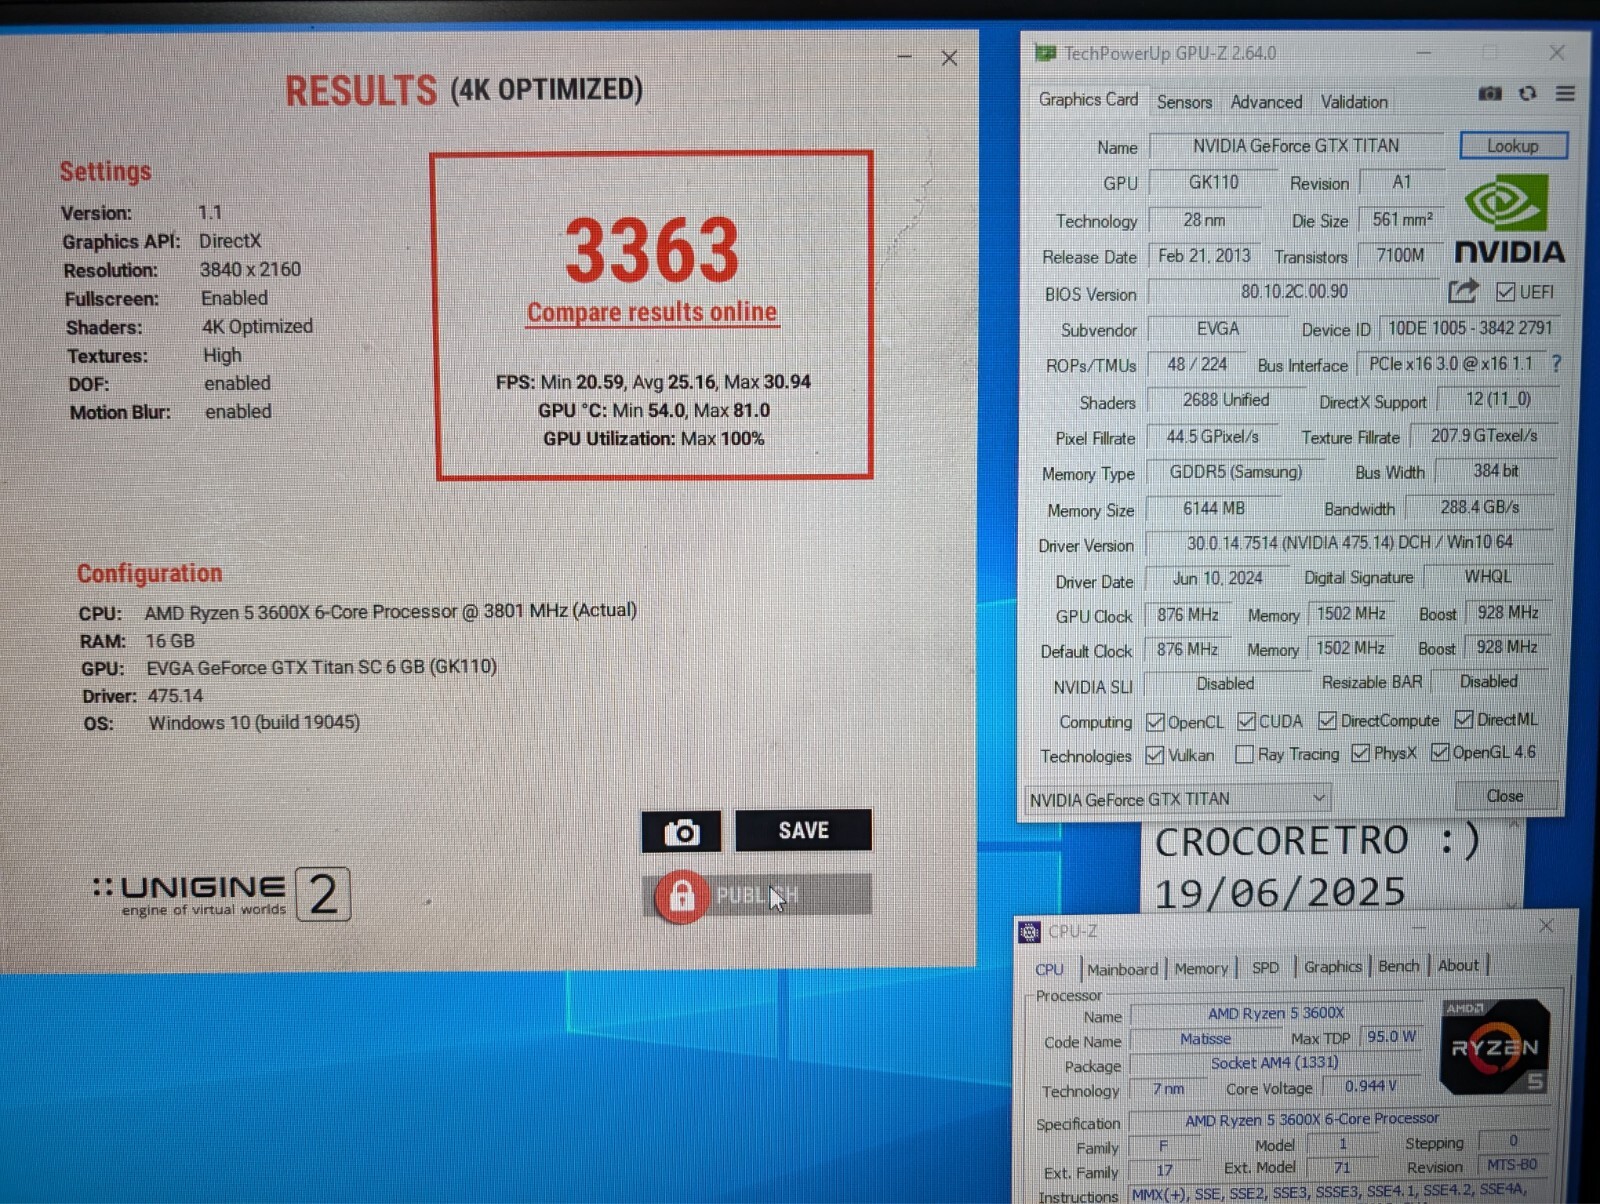Click the CPU-Z Name field AMD Ryzen 5 3600X
This screenshot has height=1204, width=1600.
[1276, 1014]
